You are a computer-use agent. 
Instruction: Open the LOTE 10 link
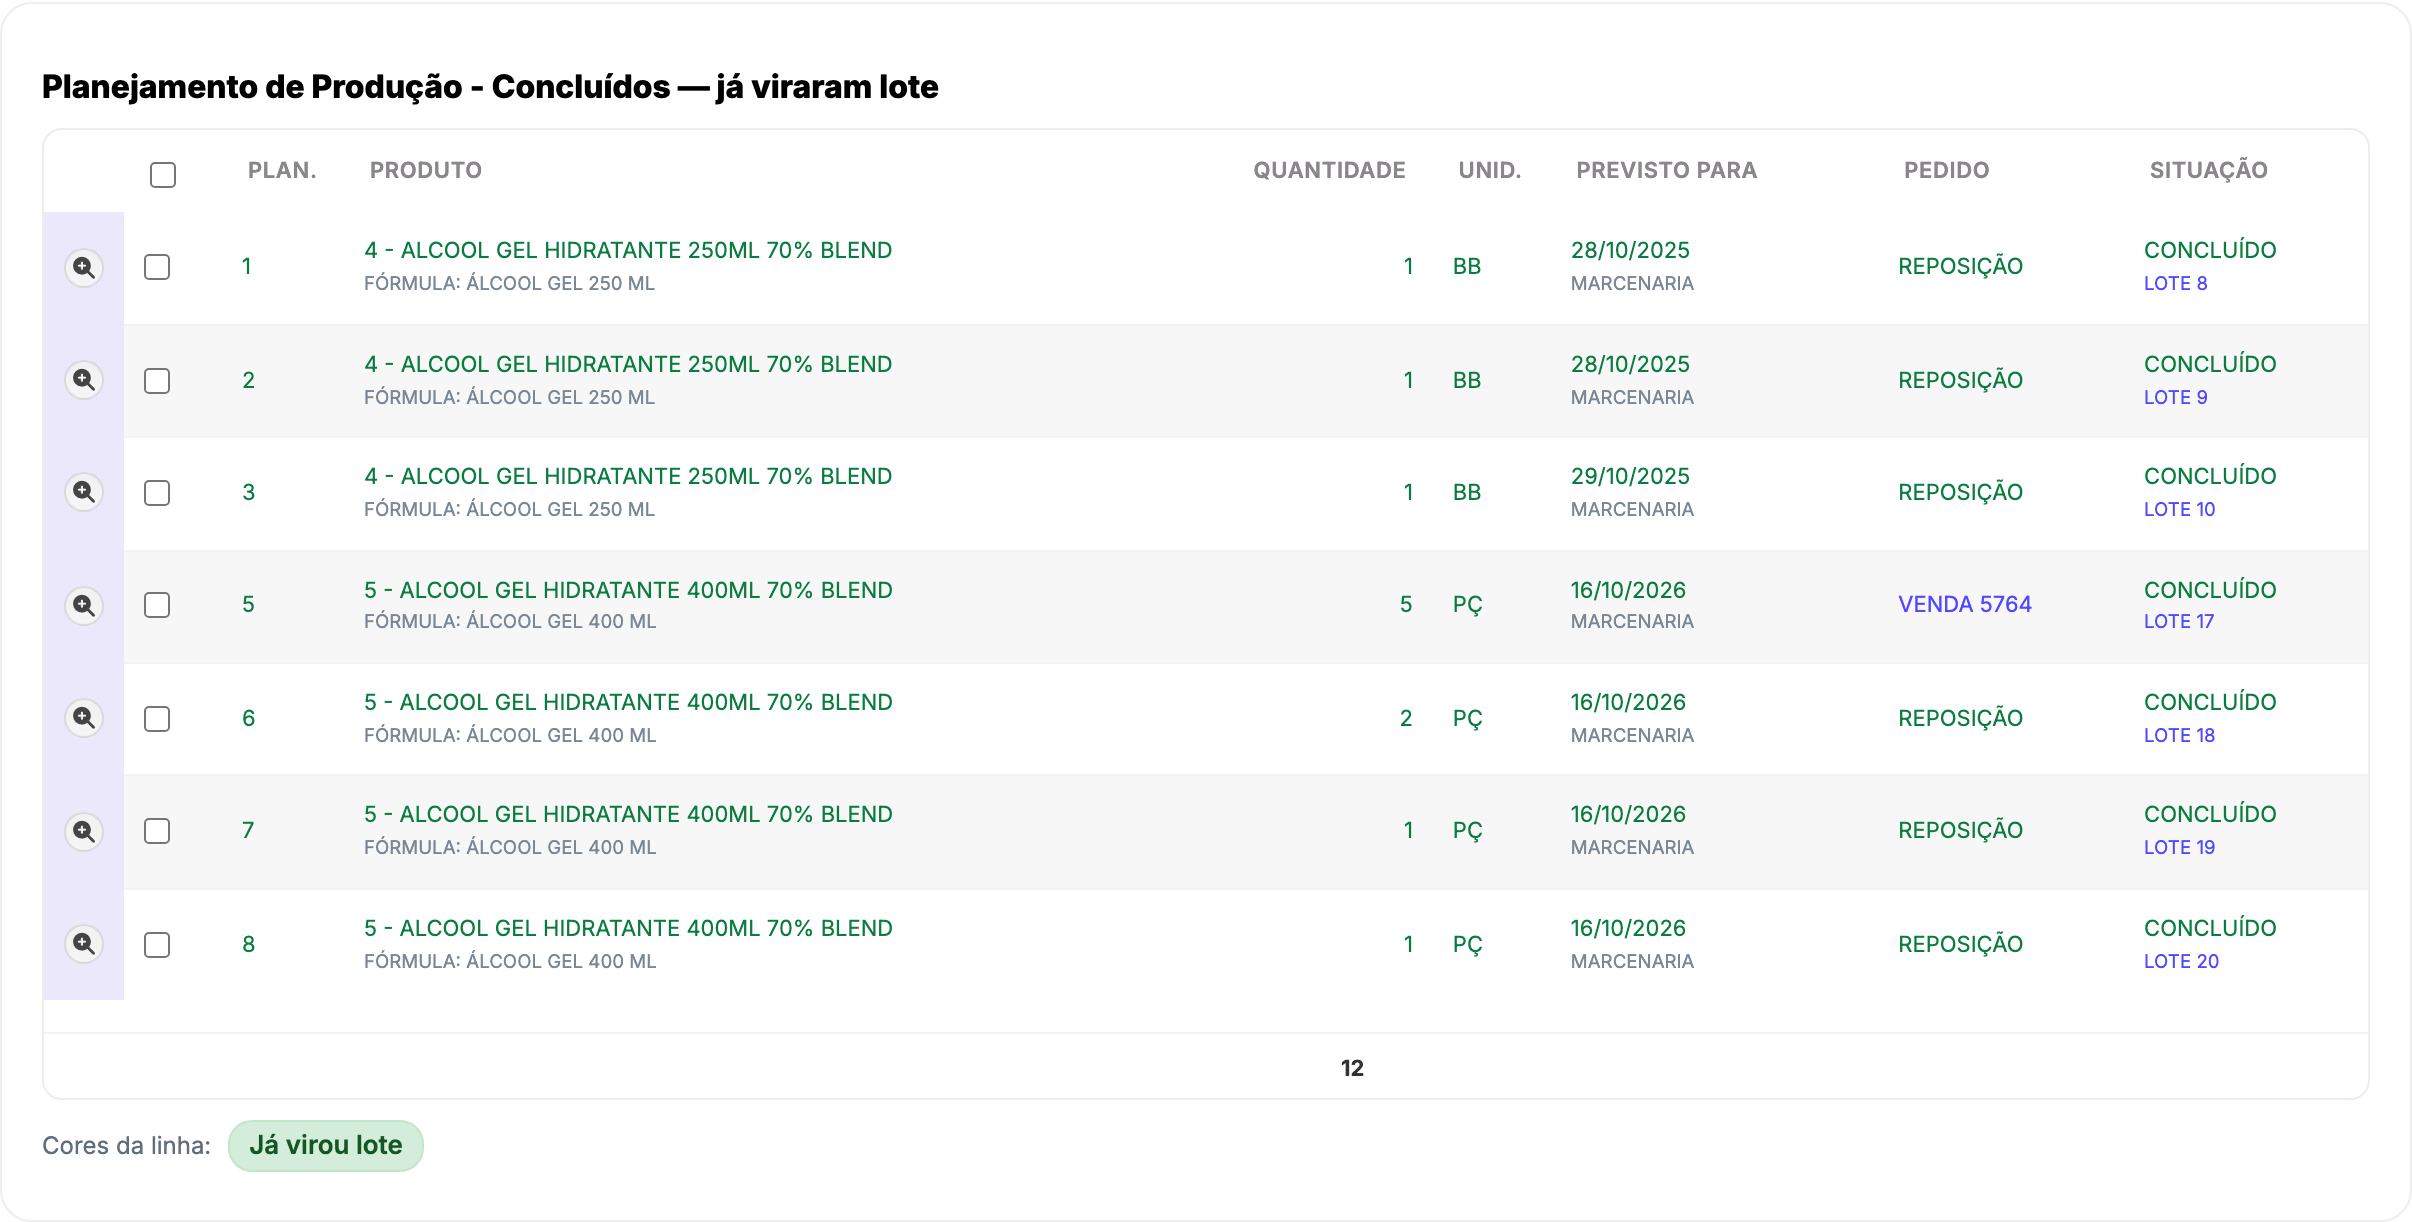2180,509
